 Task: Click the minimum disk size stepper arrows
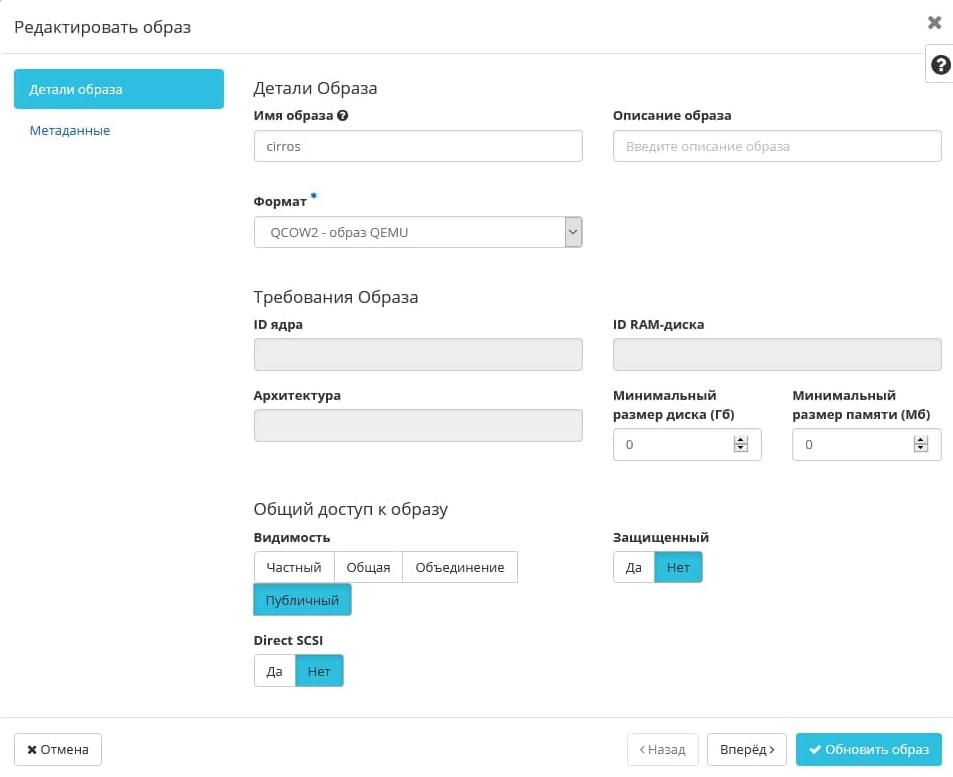741,445
